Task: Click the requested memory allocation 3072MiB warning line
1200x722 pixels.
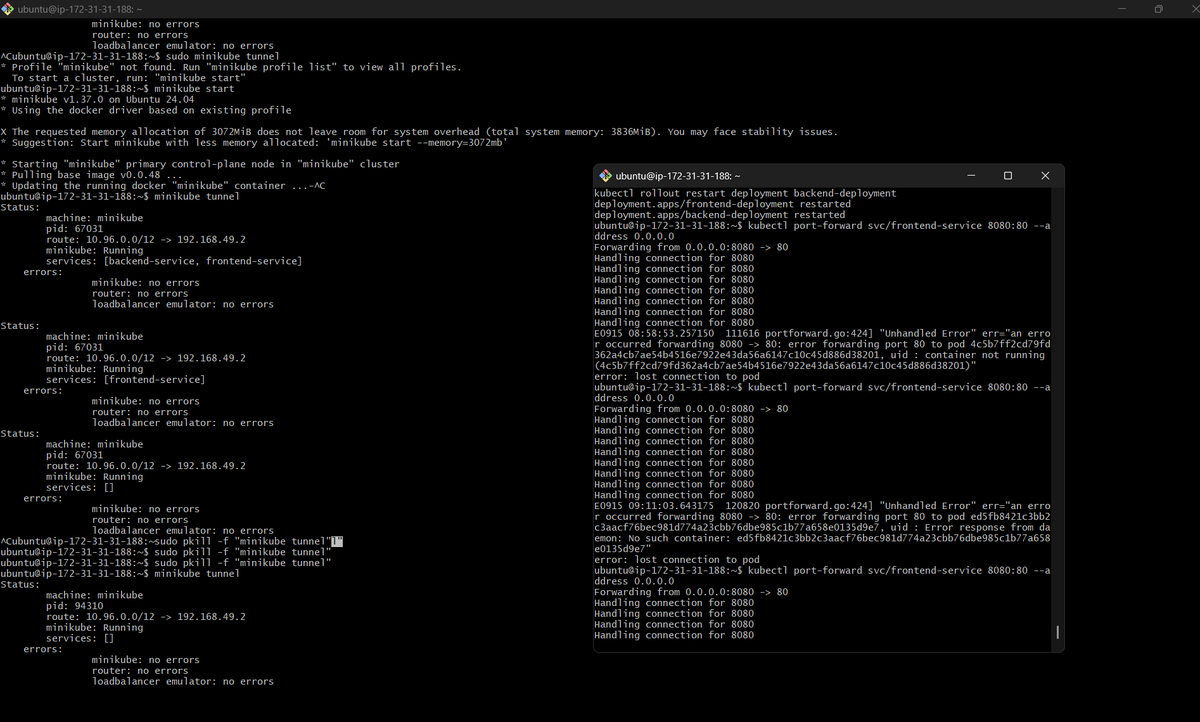Action: pos(419,132)
